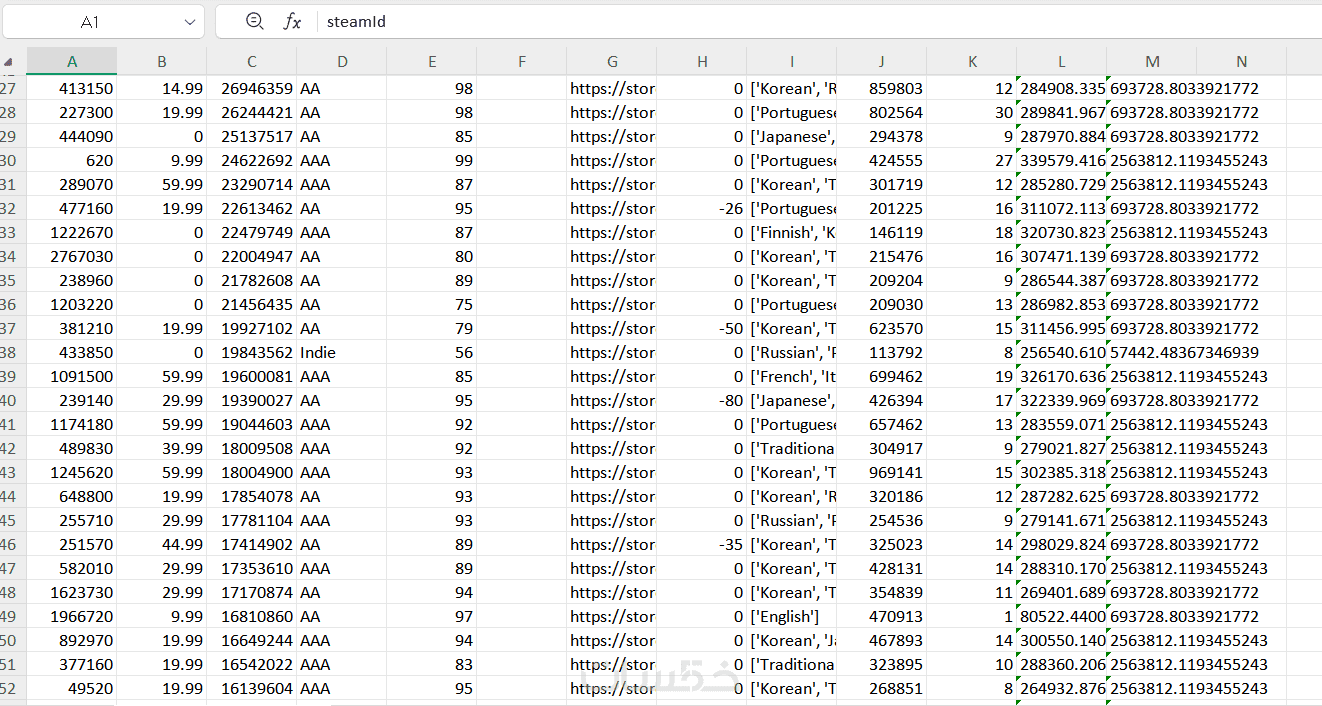Select the row 38 header

(x=10, y=353)
